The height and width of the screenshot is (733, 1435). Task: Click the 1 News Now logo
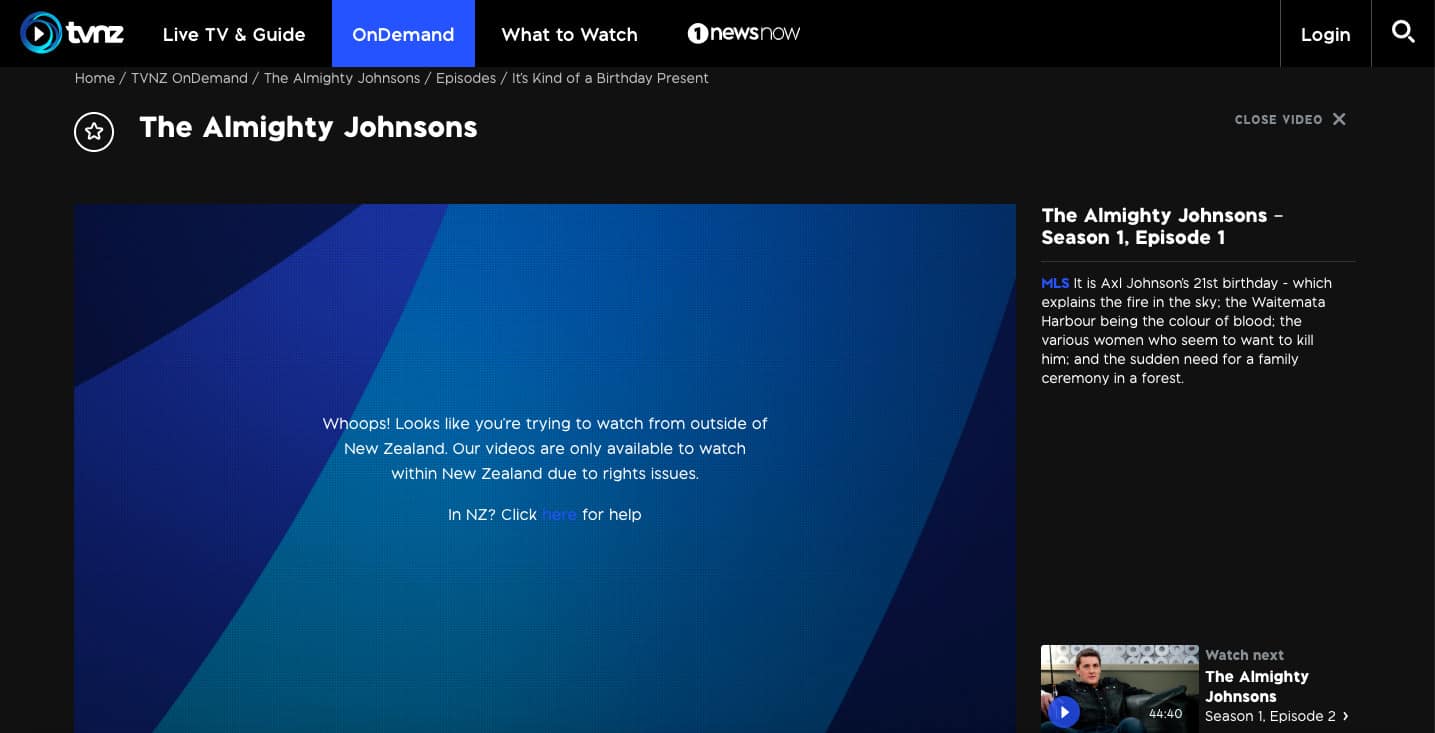[744, 33]
